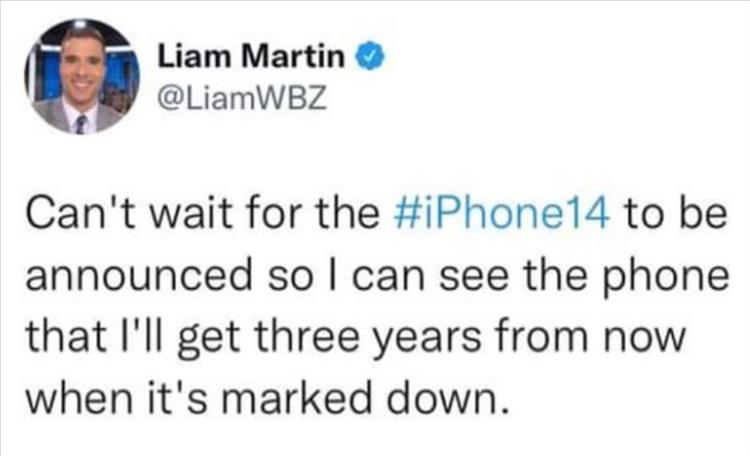The height and width of the screenshot is (456, 750).
Task: Click the Liam Martin display name
Action: (251, 56)
